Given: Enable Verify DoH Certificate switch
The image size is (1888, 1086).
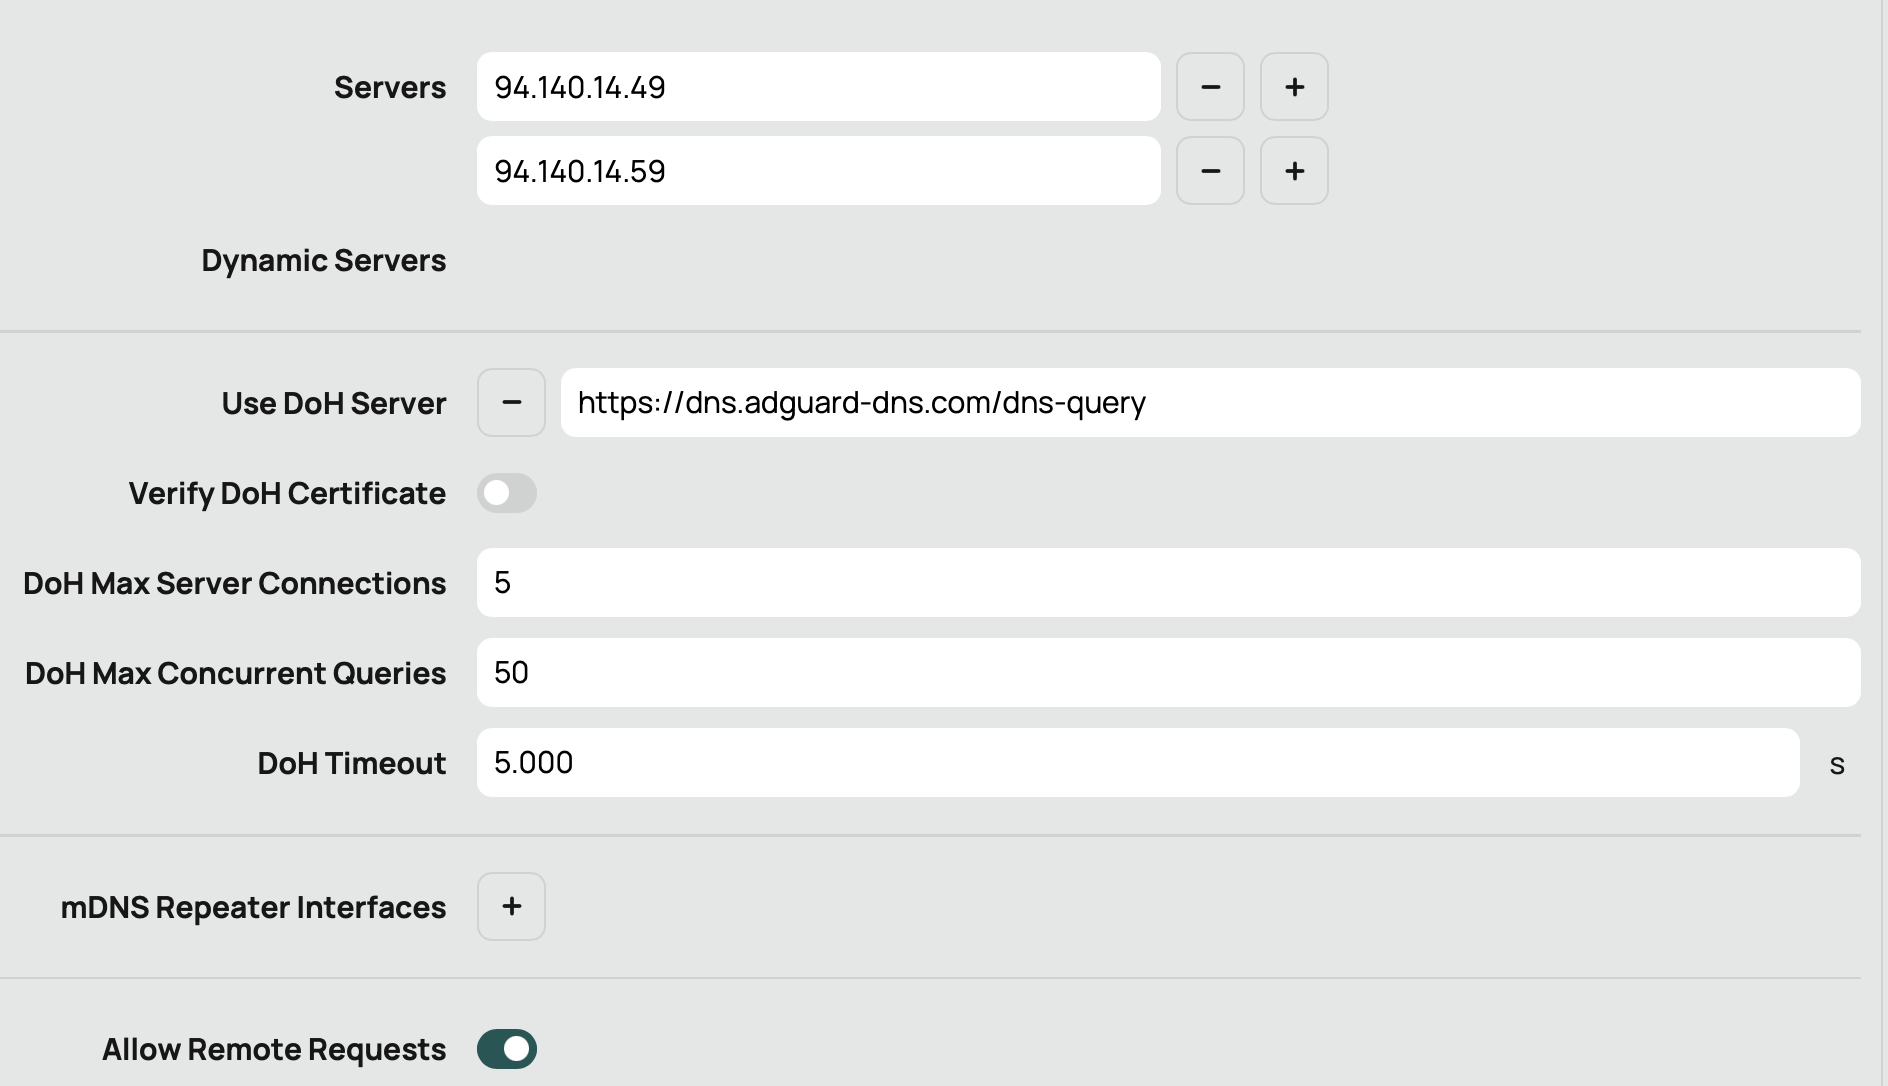Looking at the screenshot, I should point(507,493).
